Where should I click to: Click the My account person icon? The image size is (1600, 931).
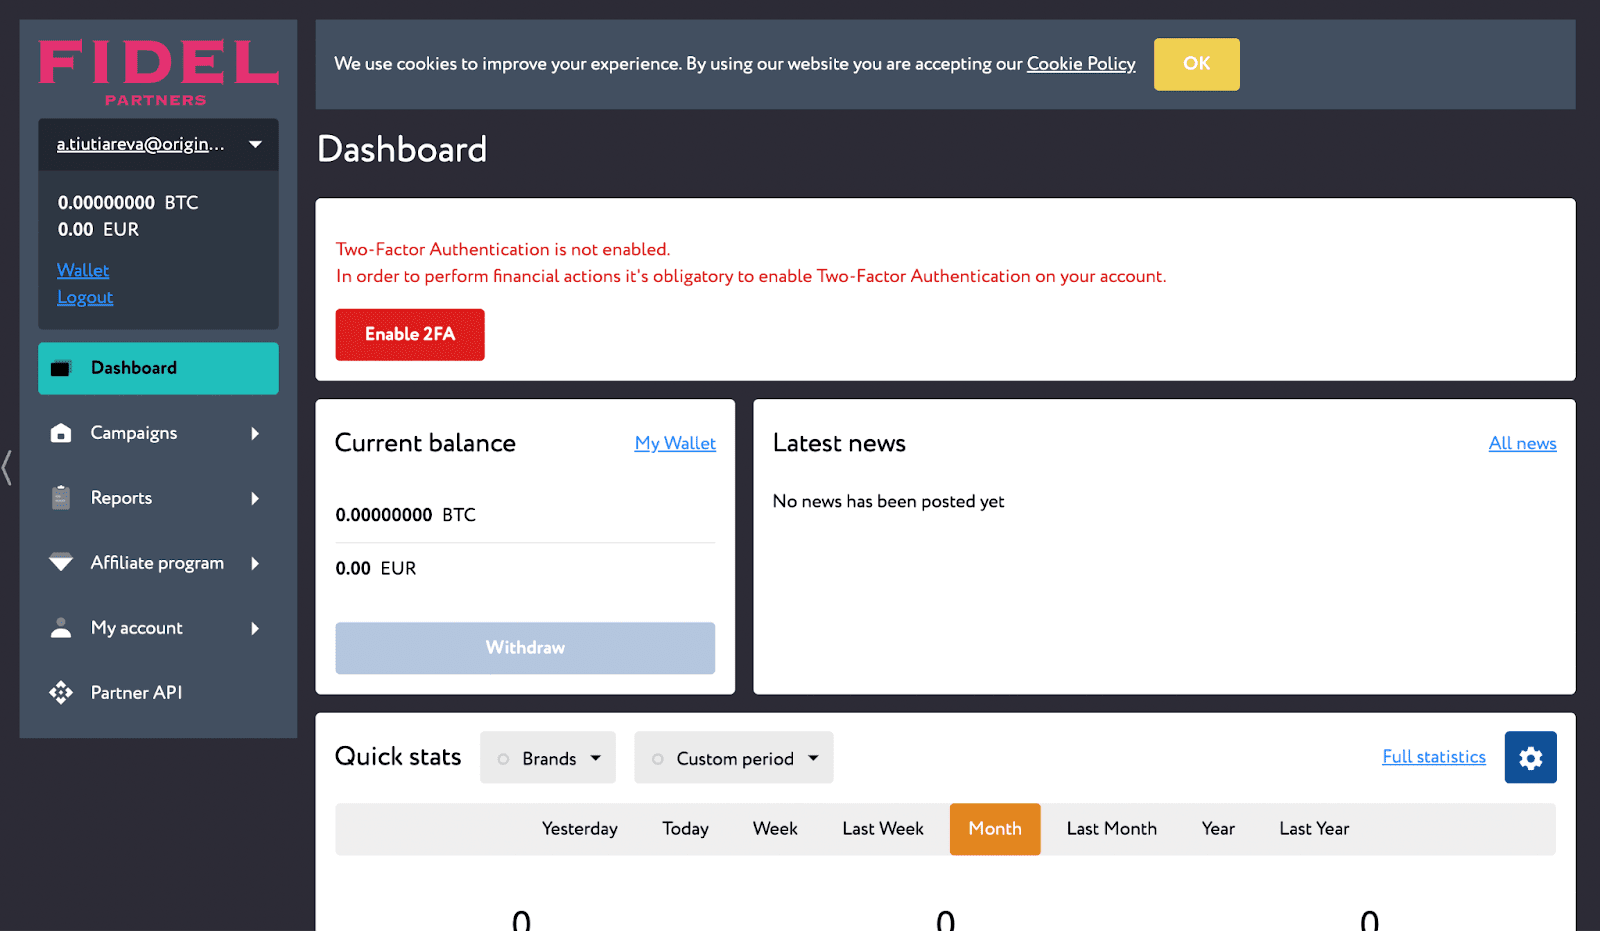(x=61, y=628)
